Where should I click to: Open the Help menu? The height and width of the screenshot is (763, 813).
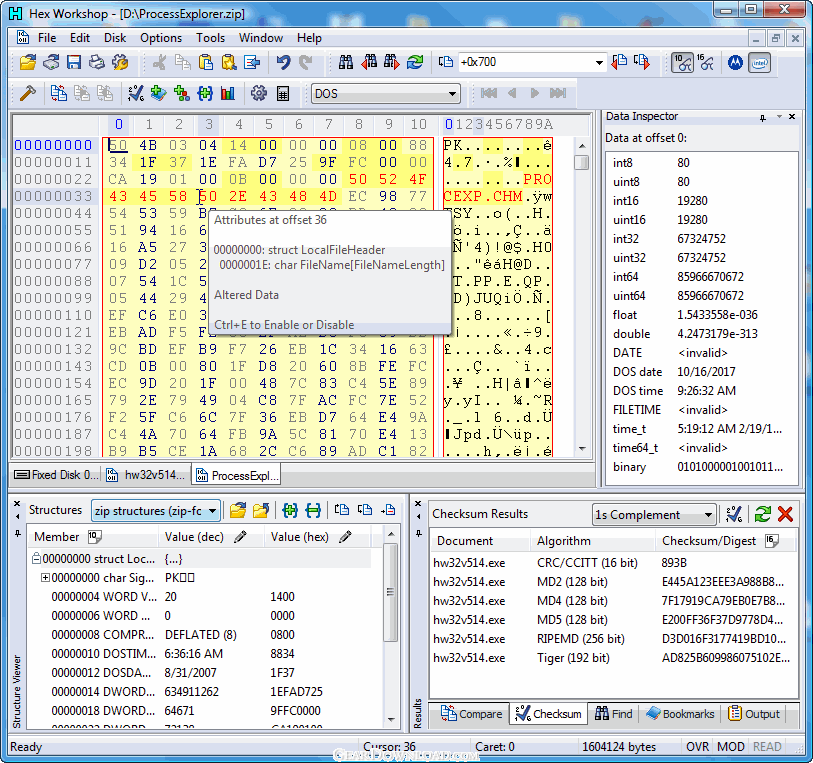pyautogui.click(x=309, y=38)
